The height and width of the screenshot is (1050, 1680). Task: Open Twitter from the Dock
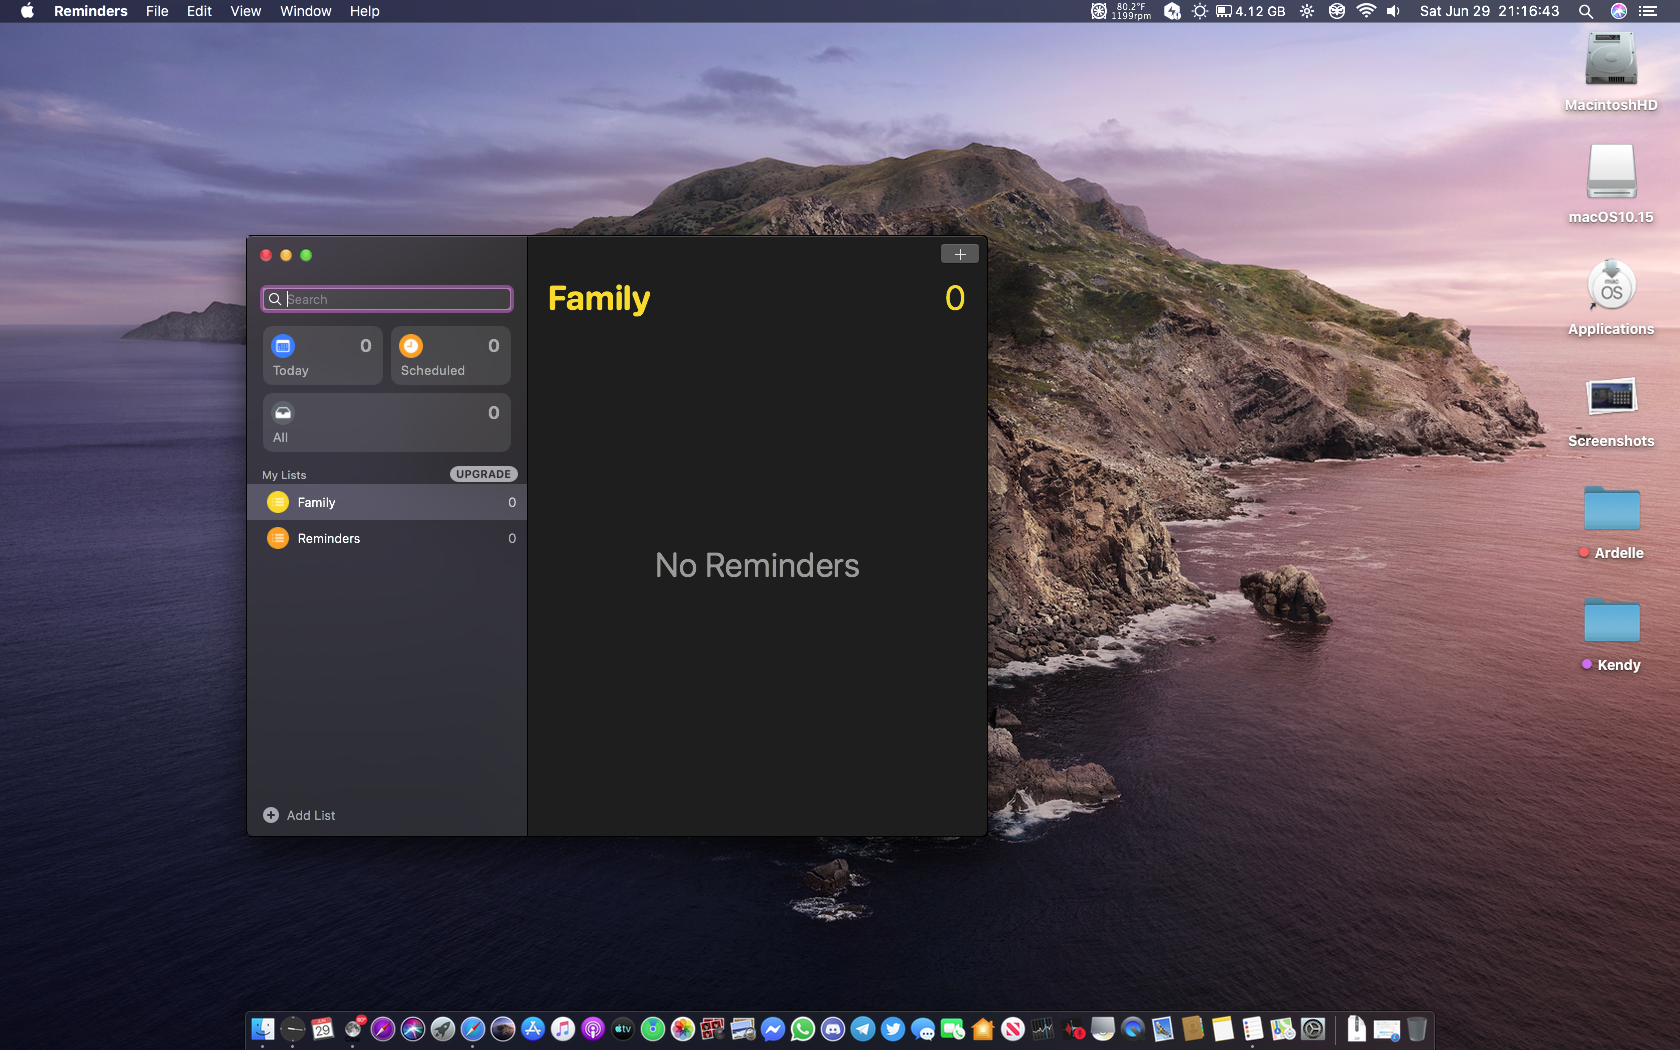893,1029
